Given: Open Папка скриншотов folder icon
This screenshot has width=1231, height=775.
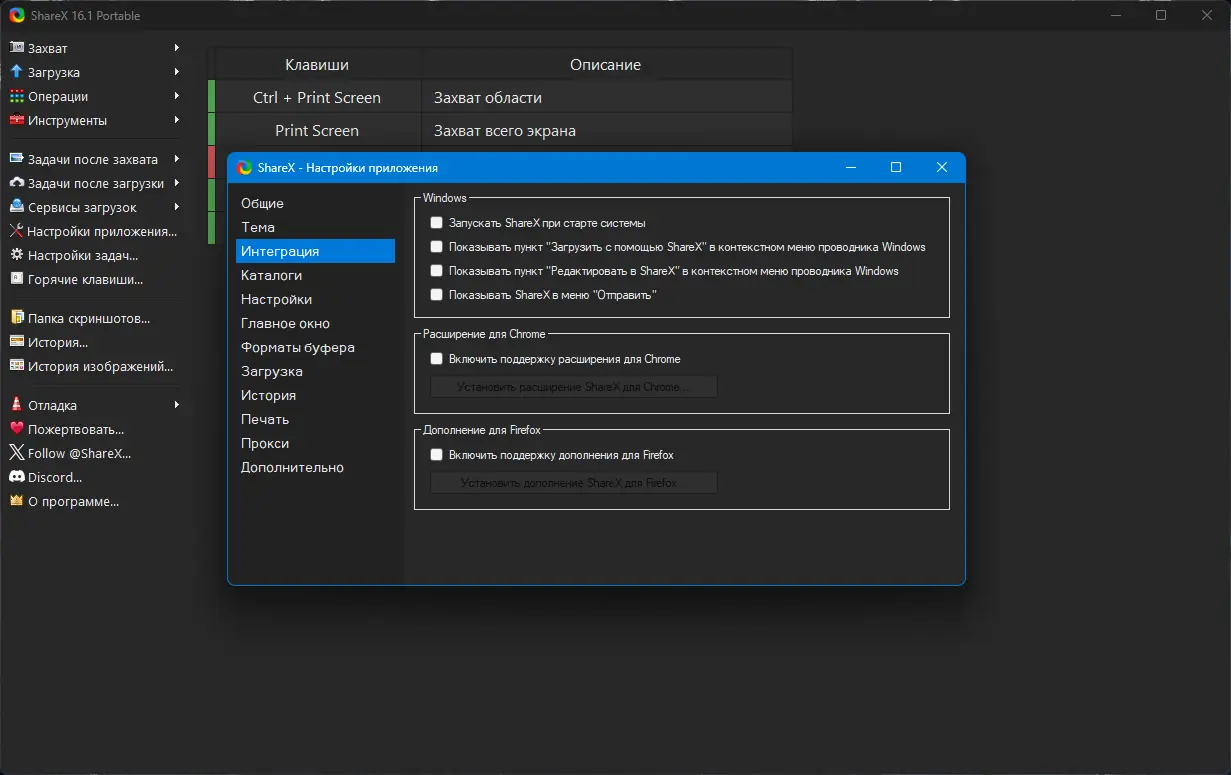Looking at the screenshot, I should coord(16,318).
